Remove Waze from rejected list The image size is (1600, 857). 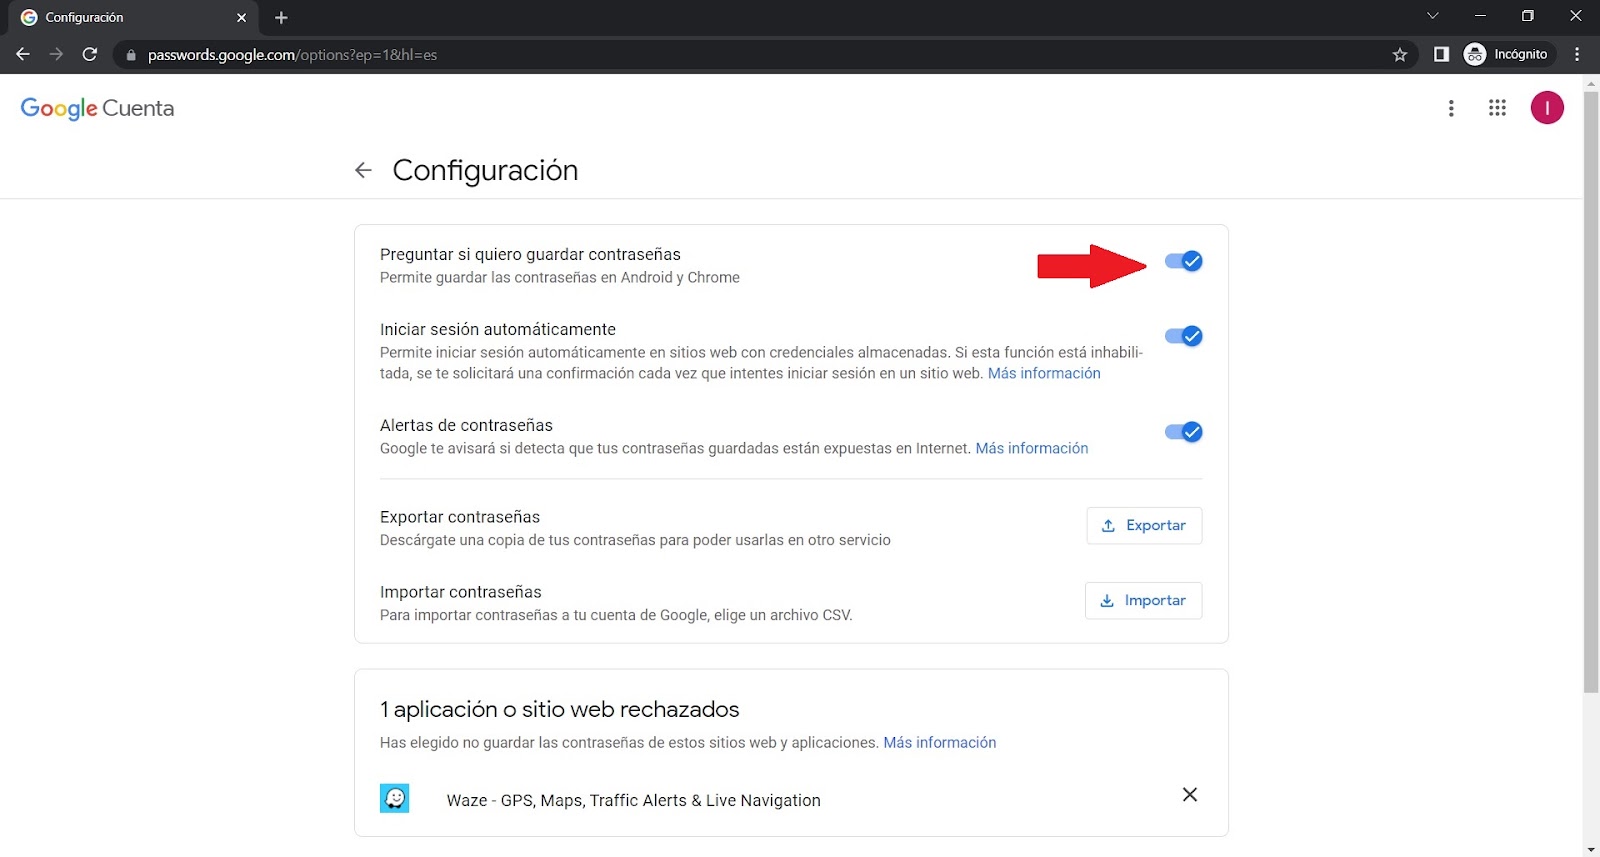(1190, 795)
